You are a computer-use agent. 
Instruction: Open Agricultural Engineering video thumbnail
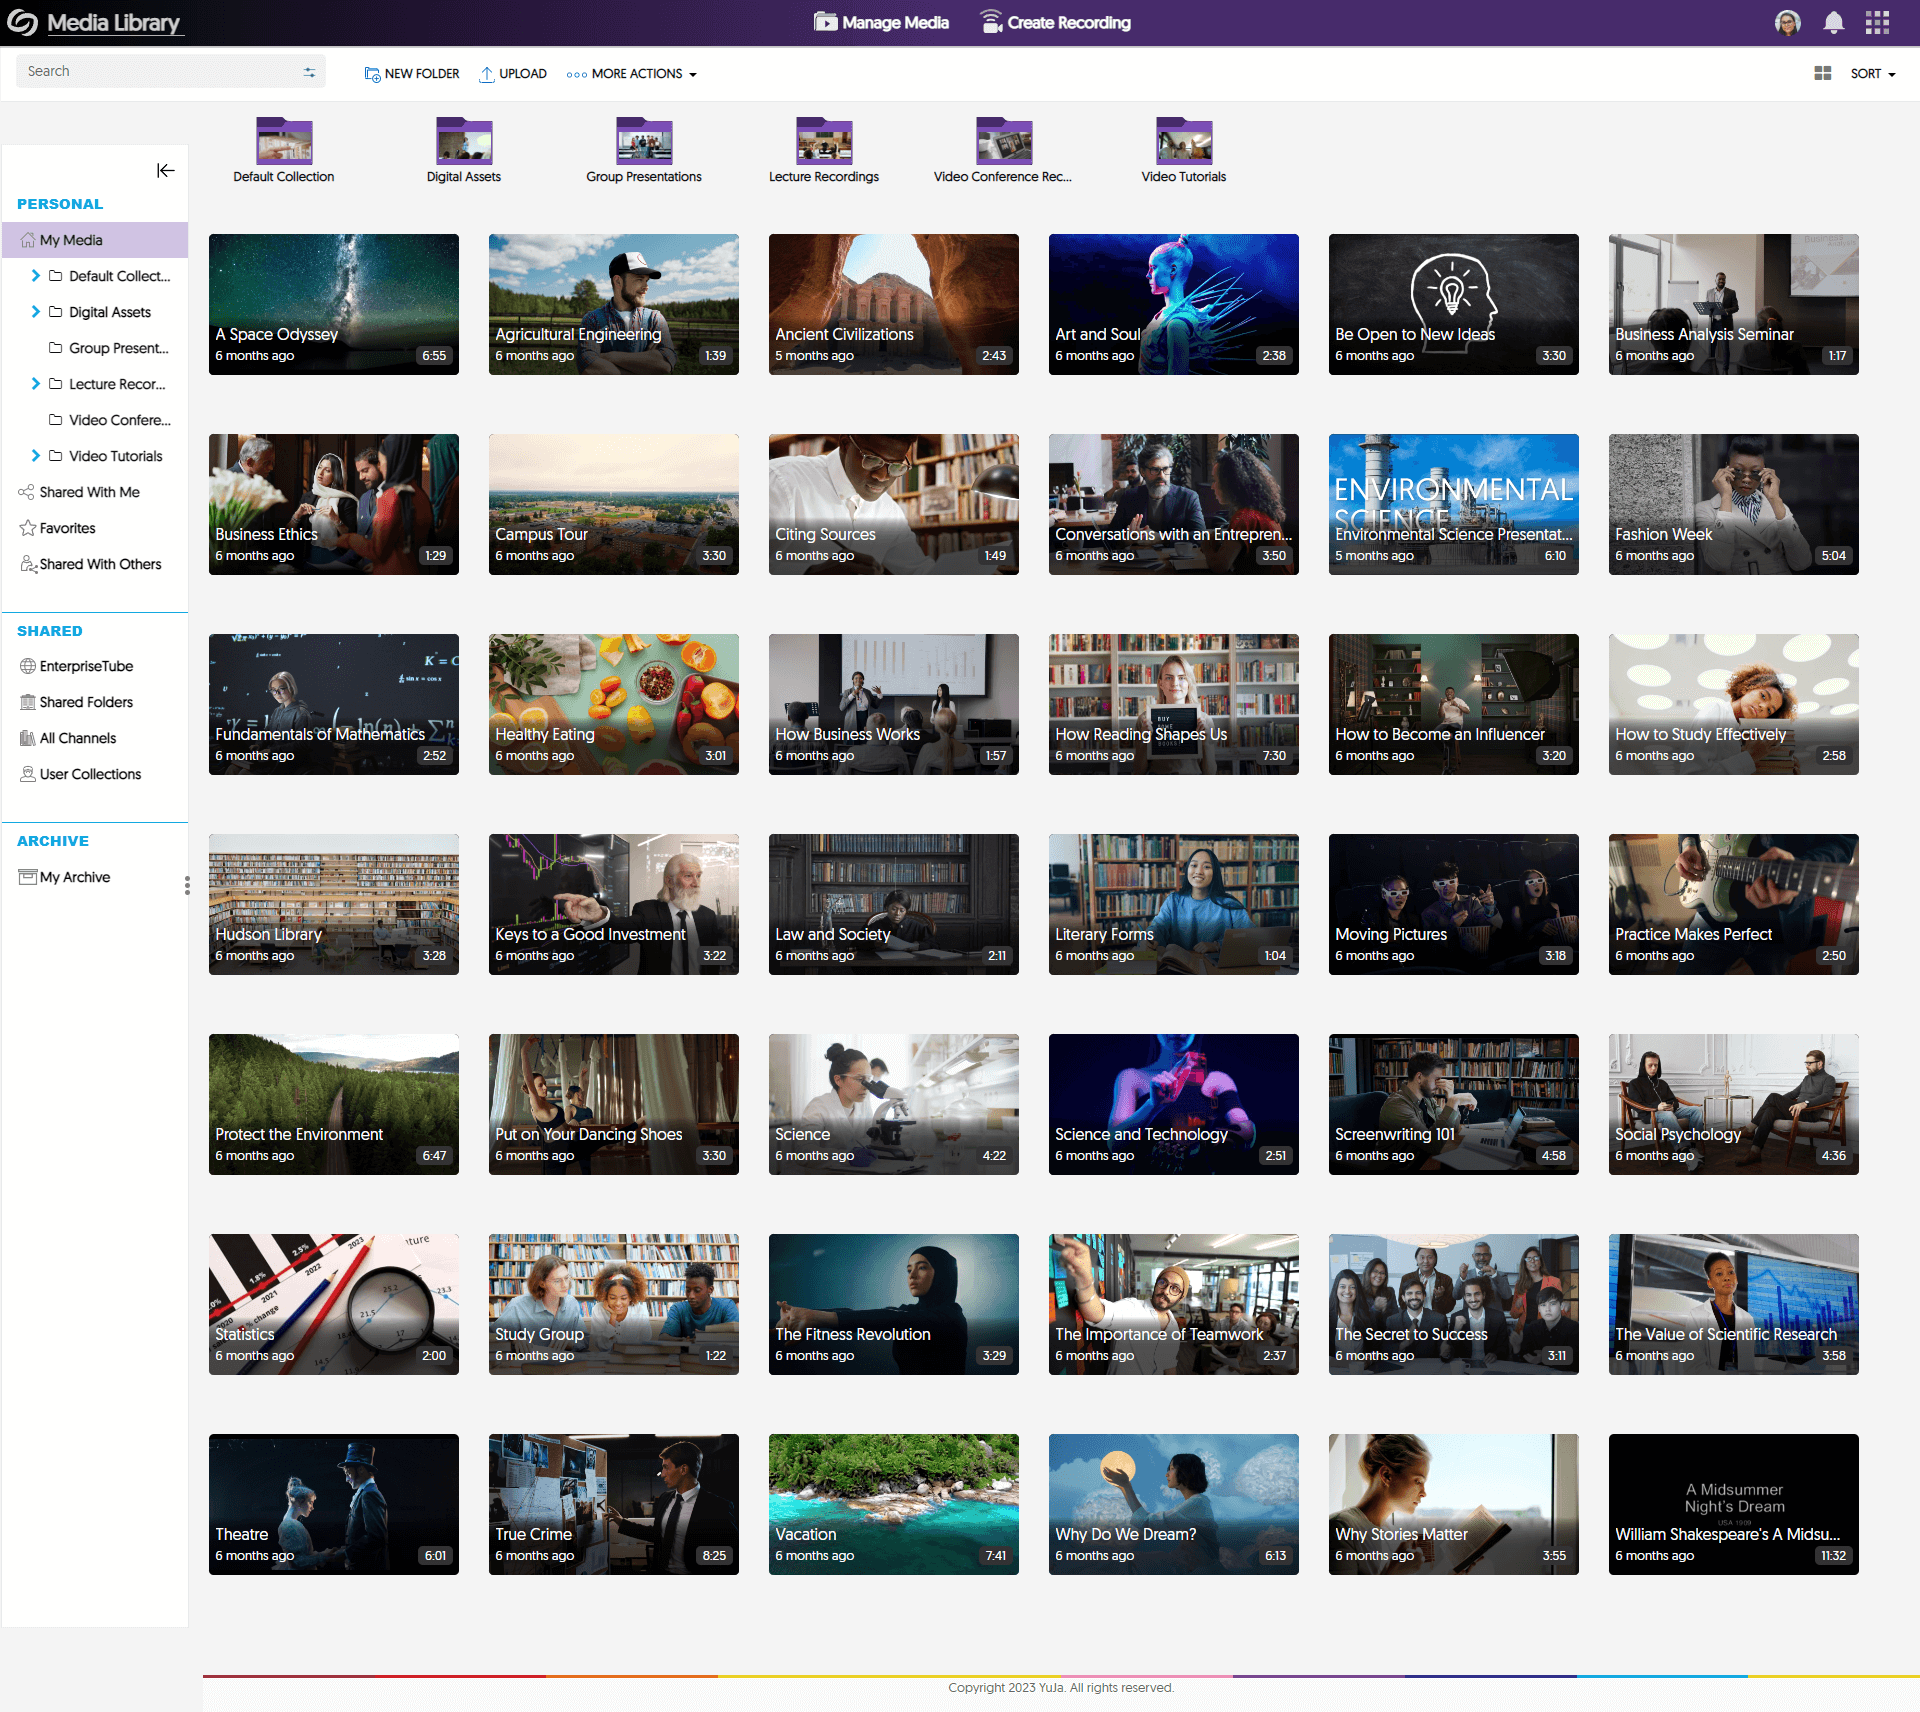pyautogui.click(x=614, y=304)
